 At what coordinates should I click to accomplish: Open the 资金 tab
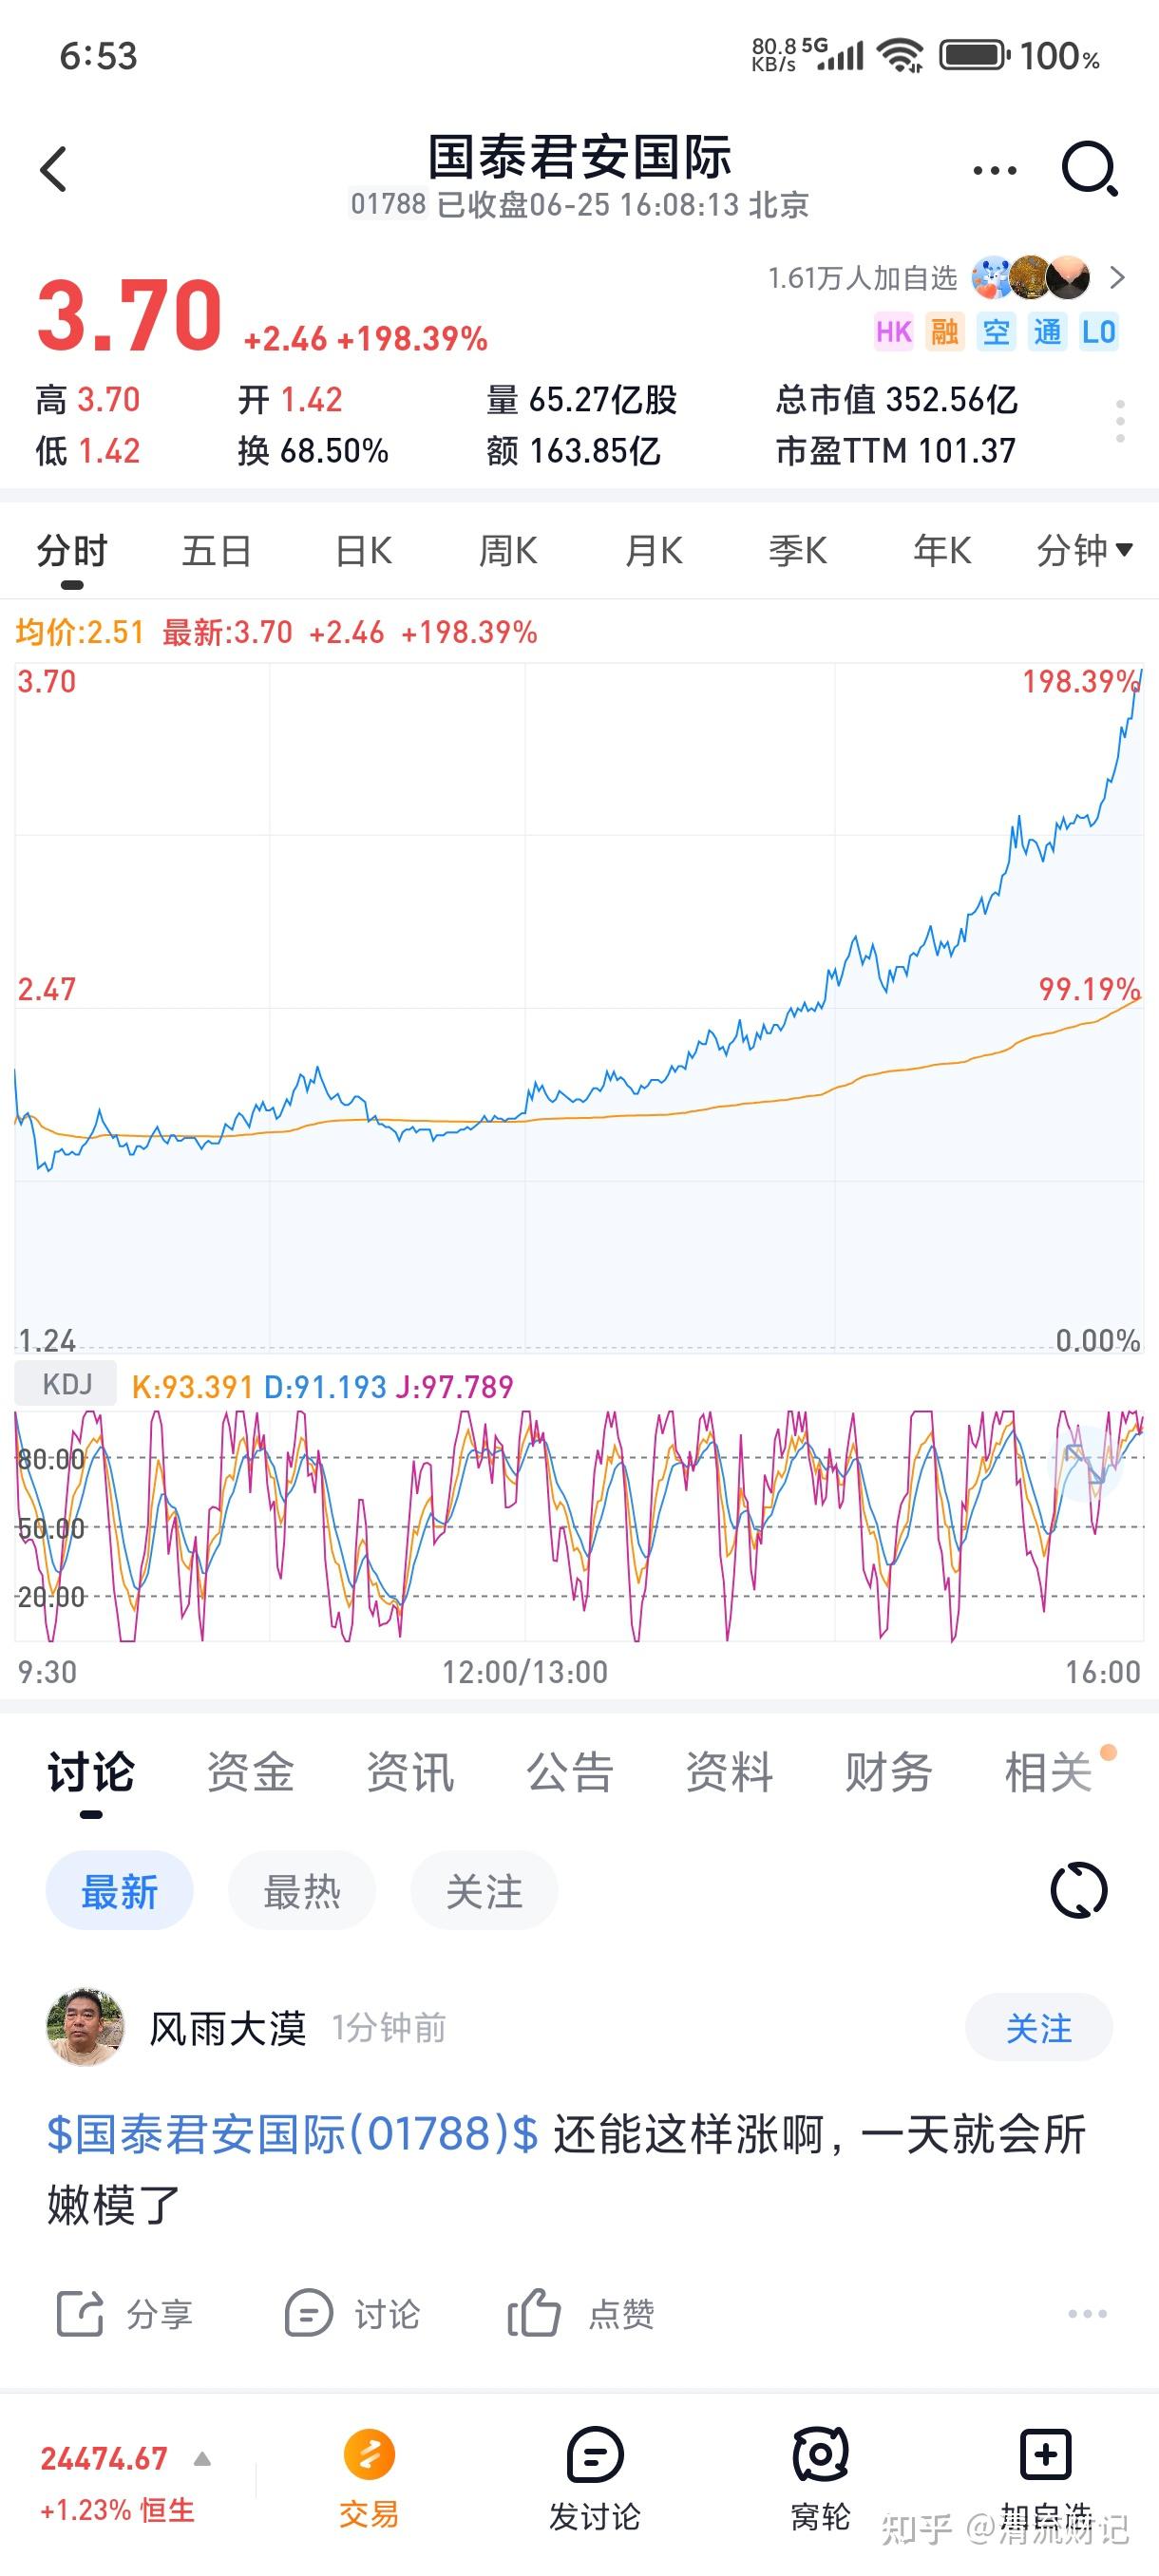click(250, 1773)
